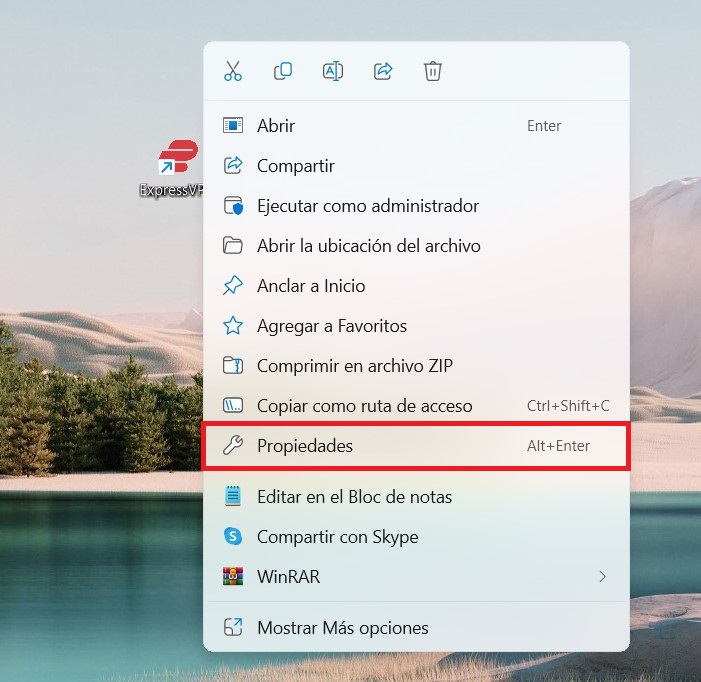Open the WinRAR submenu entry
The height and width of the screenshot is (682, 701).
[x=416, y=577]
